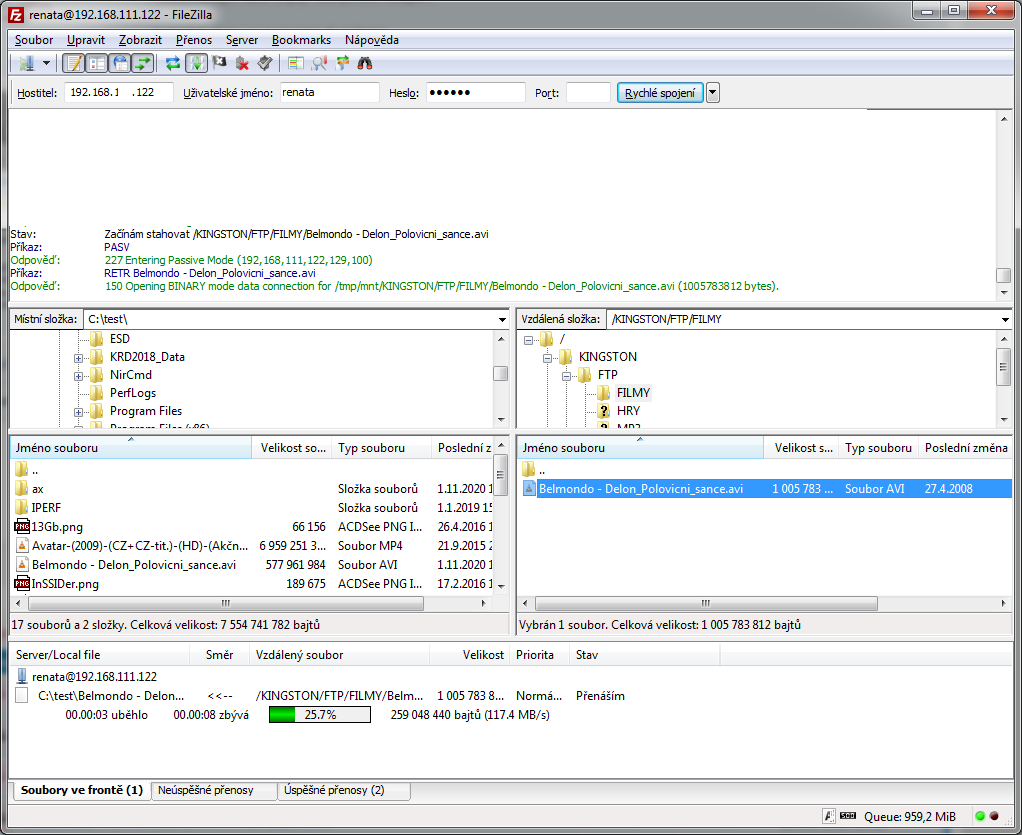The height and width of the screenshot is (835, 1022).
Task: Click the refresh file lists icon
Action: 173,63
